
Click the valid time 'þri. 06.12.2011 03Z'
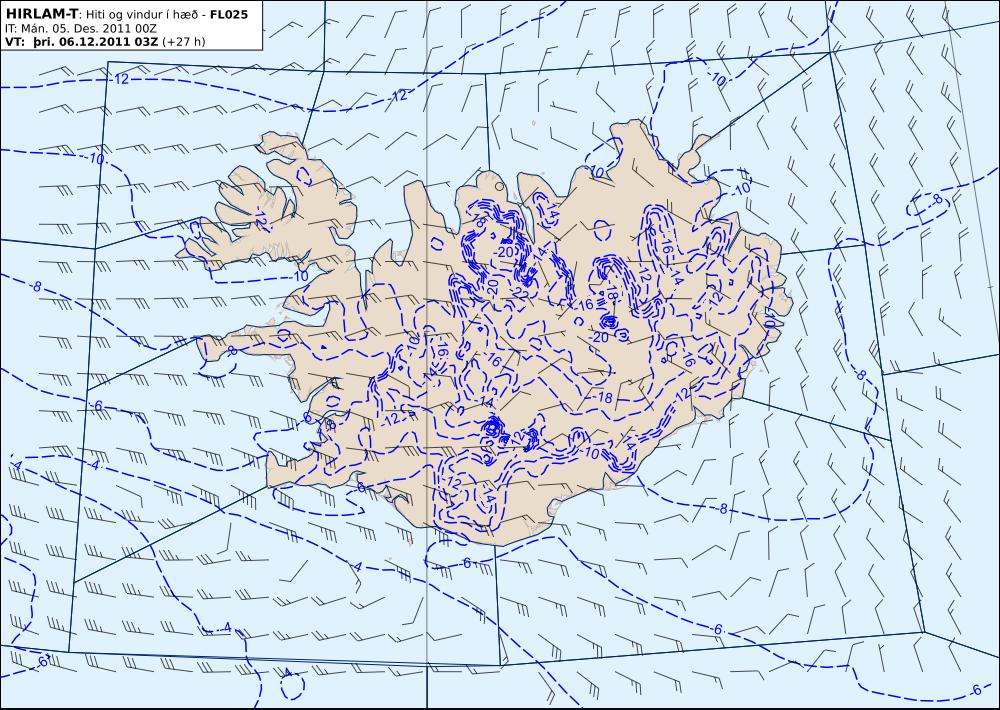pyautogui.click(x=94, y=42)
